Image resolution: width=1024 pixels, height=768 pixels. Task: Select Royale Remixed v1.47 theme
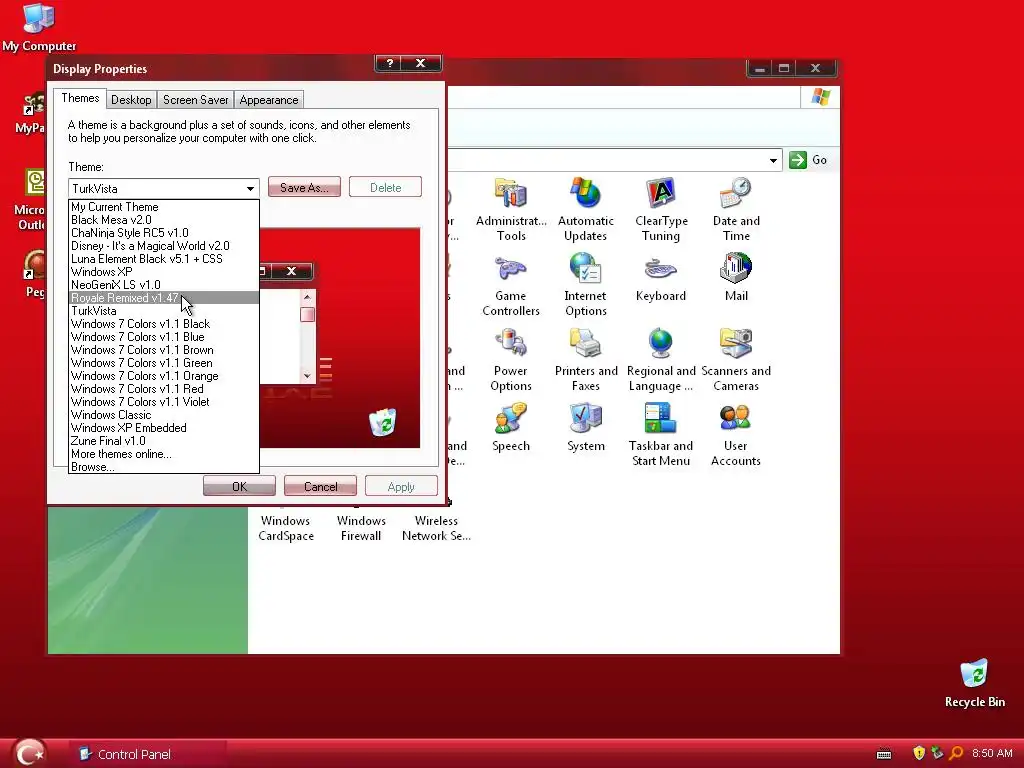point(164,298)
